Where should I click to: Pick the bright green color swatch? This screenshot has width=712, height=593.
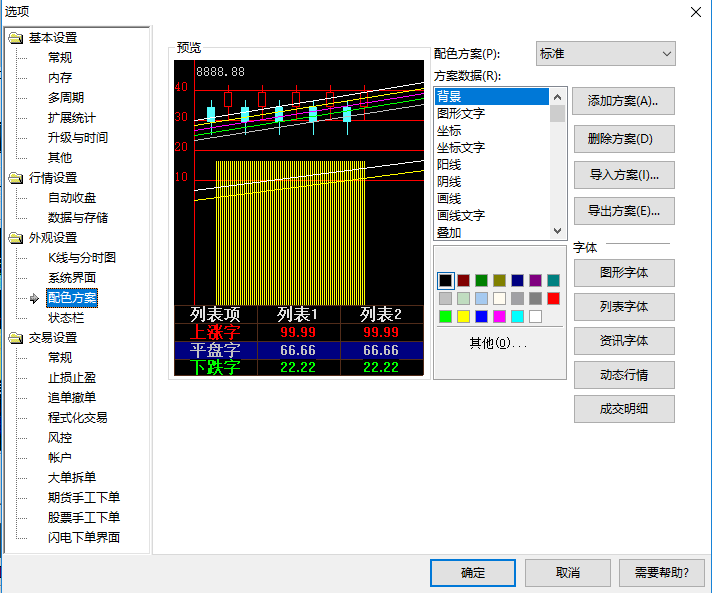coord(445,316)
